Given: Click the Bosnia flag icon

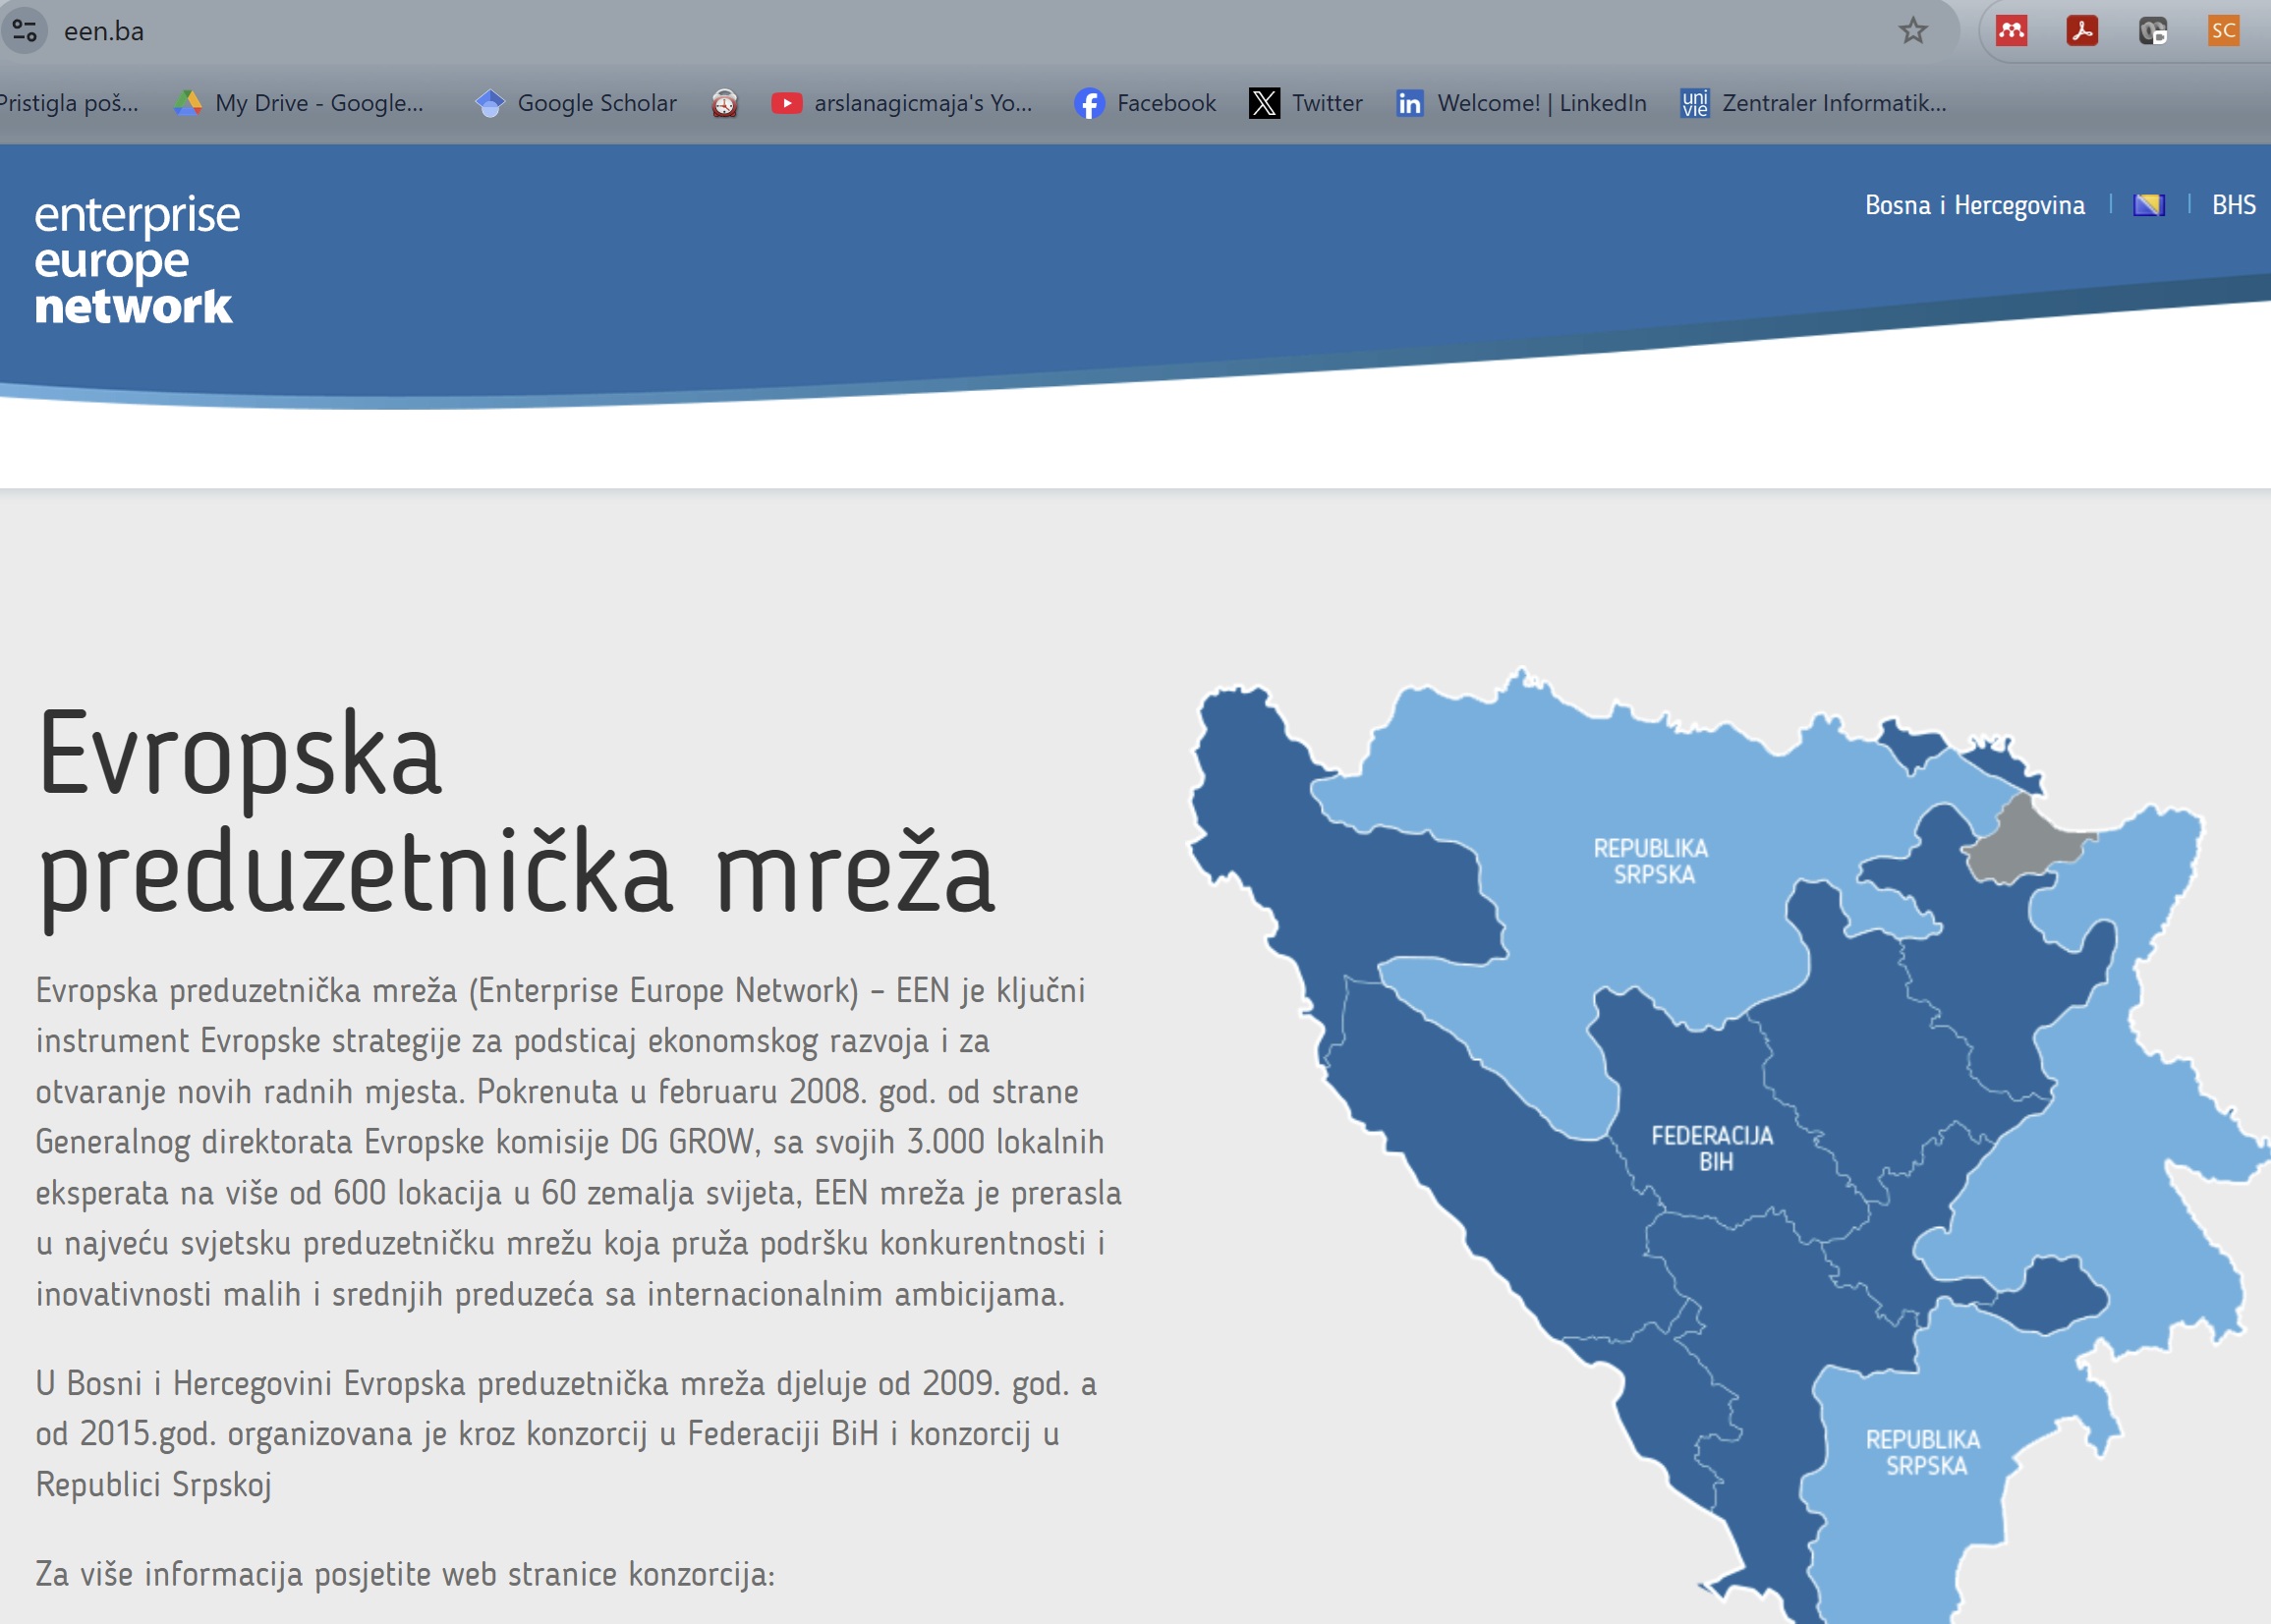Looking at the screenshot, I should click(x=2148, y=205).
